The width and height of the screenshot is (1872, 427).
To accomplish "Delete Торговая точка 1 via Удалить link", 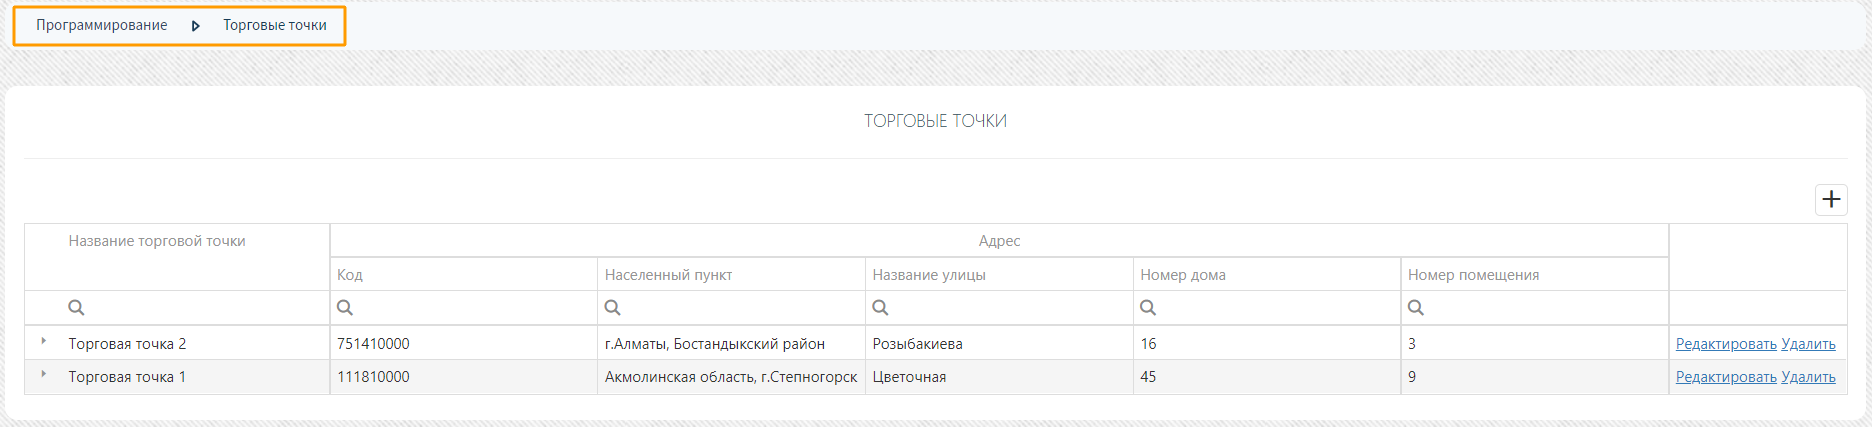I will [x=1808, y=377].
